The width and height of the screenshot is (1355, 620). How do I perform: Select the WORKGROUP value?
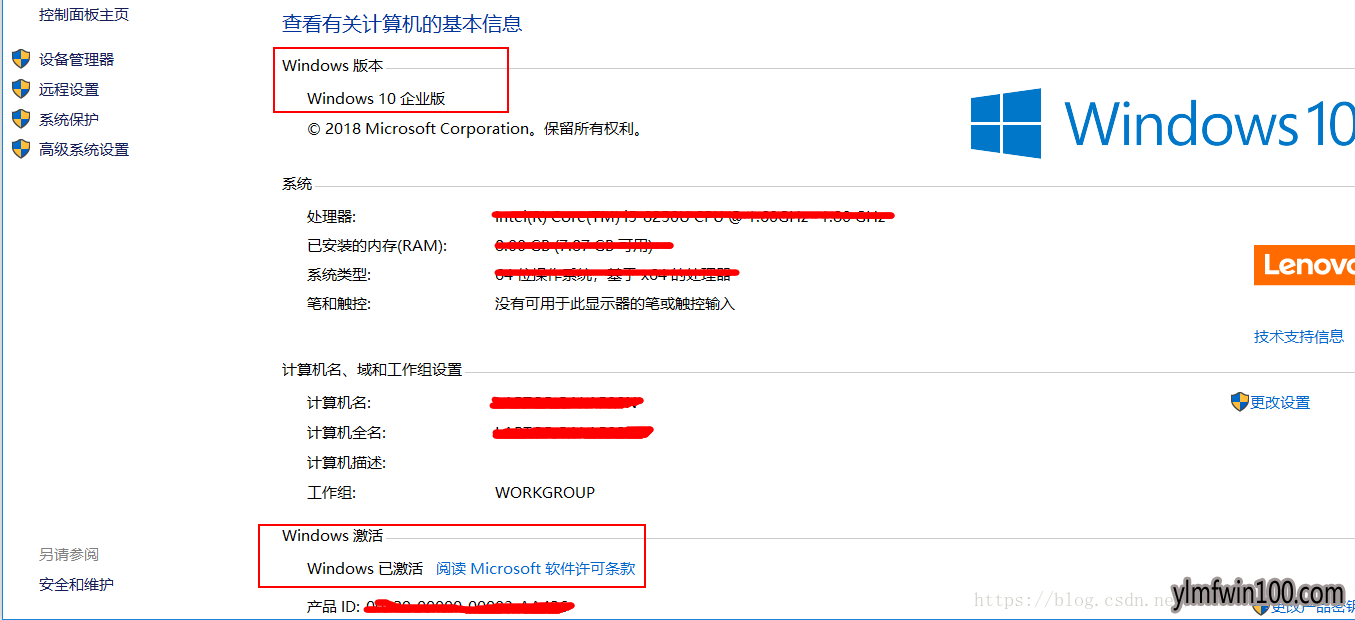[x=545, y=492]
